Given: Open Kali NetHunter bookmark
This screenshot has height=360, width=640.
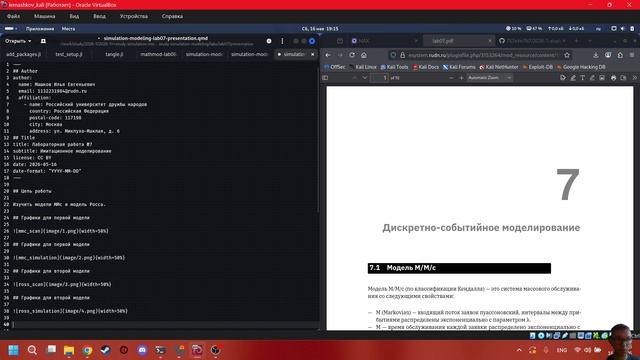Looking at the screenshot, I should click(x=499, y=67).
